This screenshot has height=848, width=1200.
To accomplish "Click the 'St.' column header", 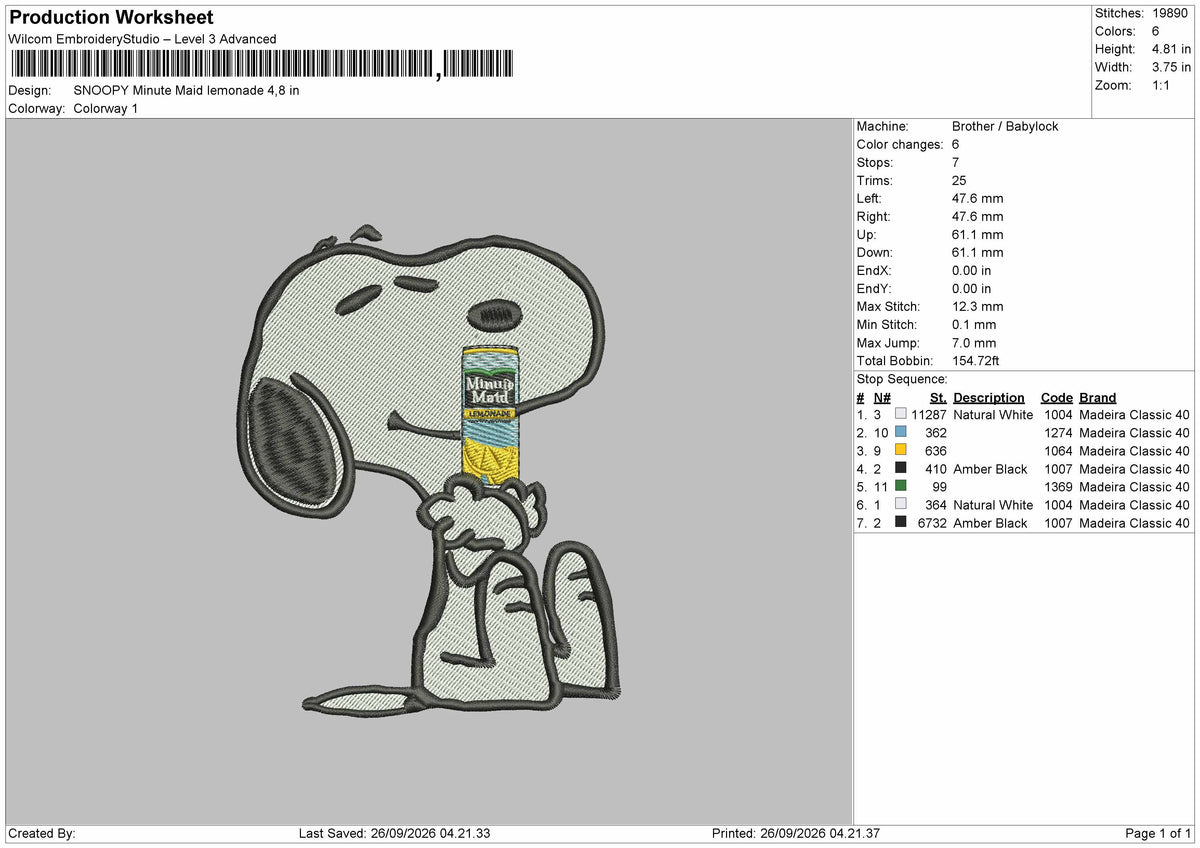I will pyautogui.click(x=938, y=397).
